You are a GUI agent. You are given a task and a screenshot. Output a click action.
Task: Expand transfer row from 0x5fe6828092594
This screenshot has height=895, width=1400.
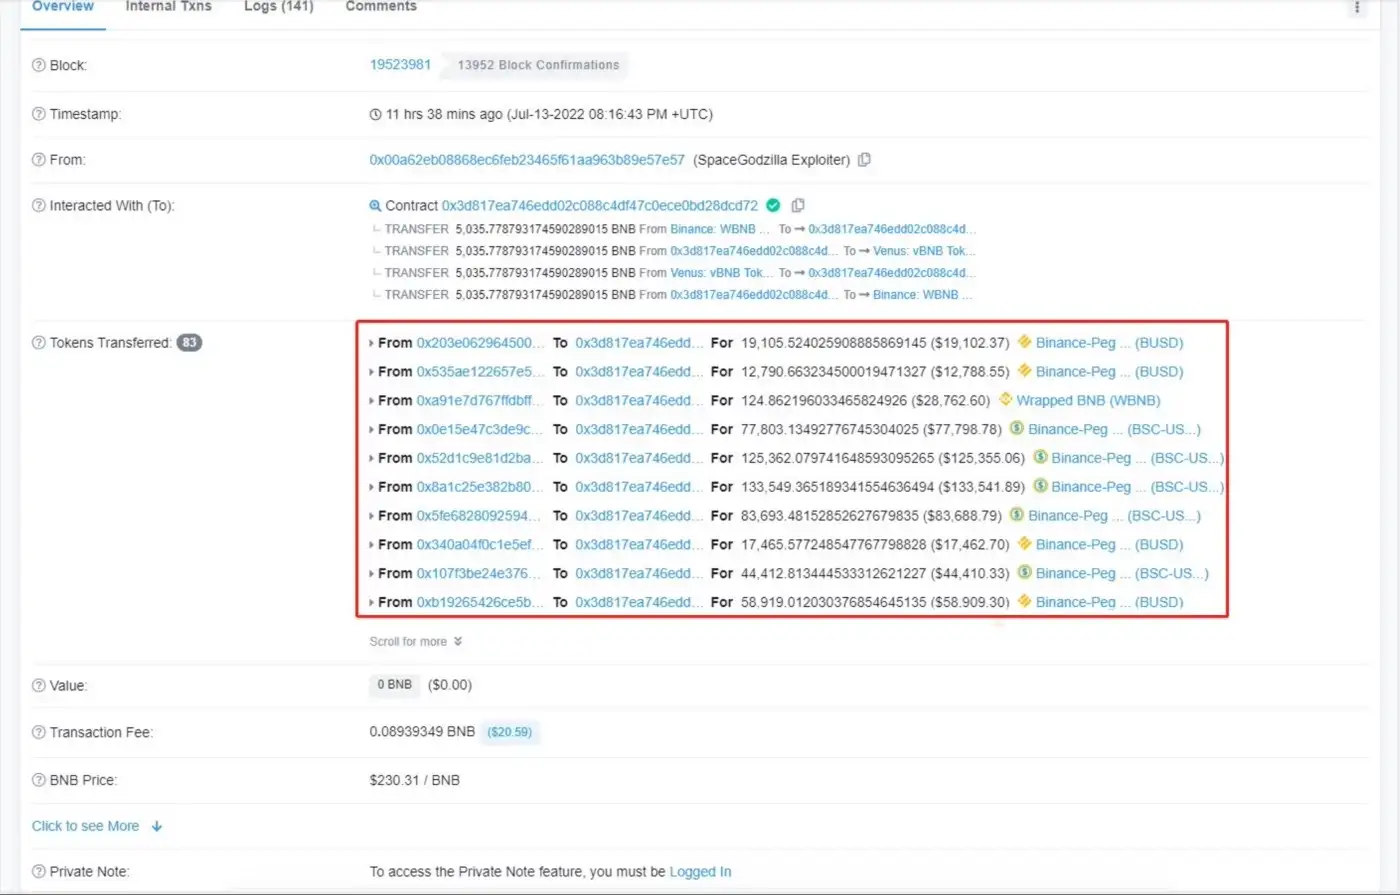pyautogui.click(x=372, y=517)
